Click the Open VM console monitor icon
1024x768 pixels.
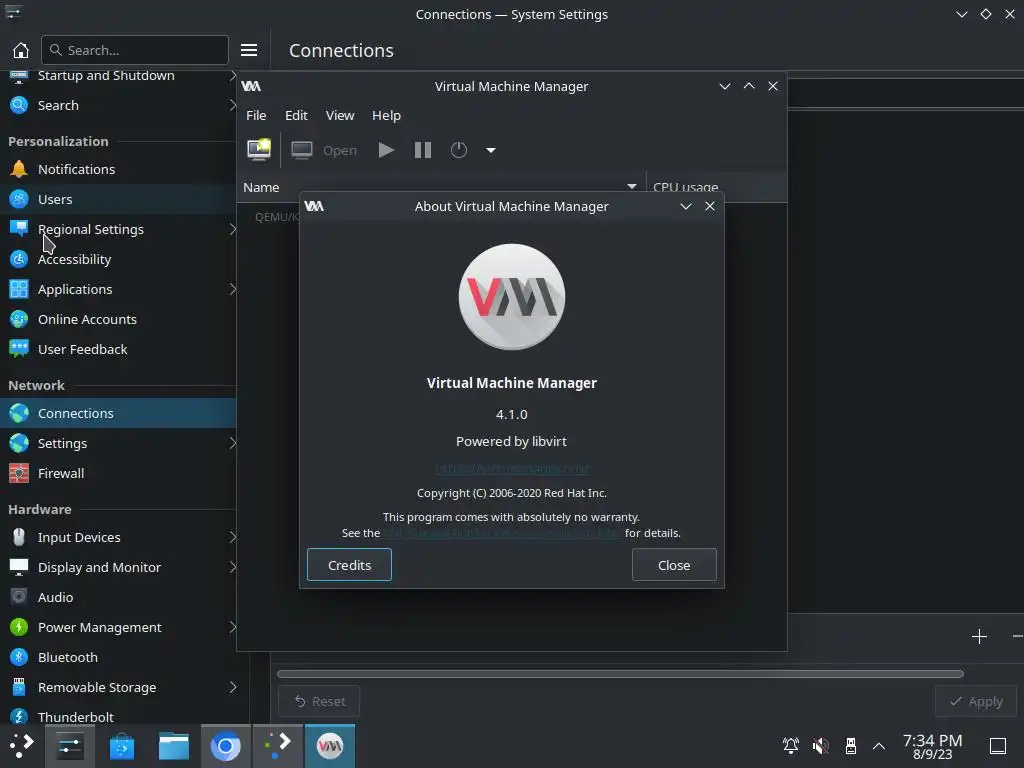click(302, 150)
